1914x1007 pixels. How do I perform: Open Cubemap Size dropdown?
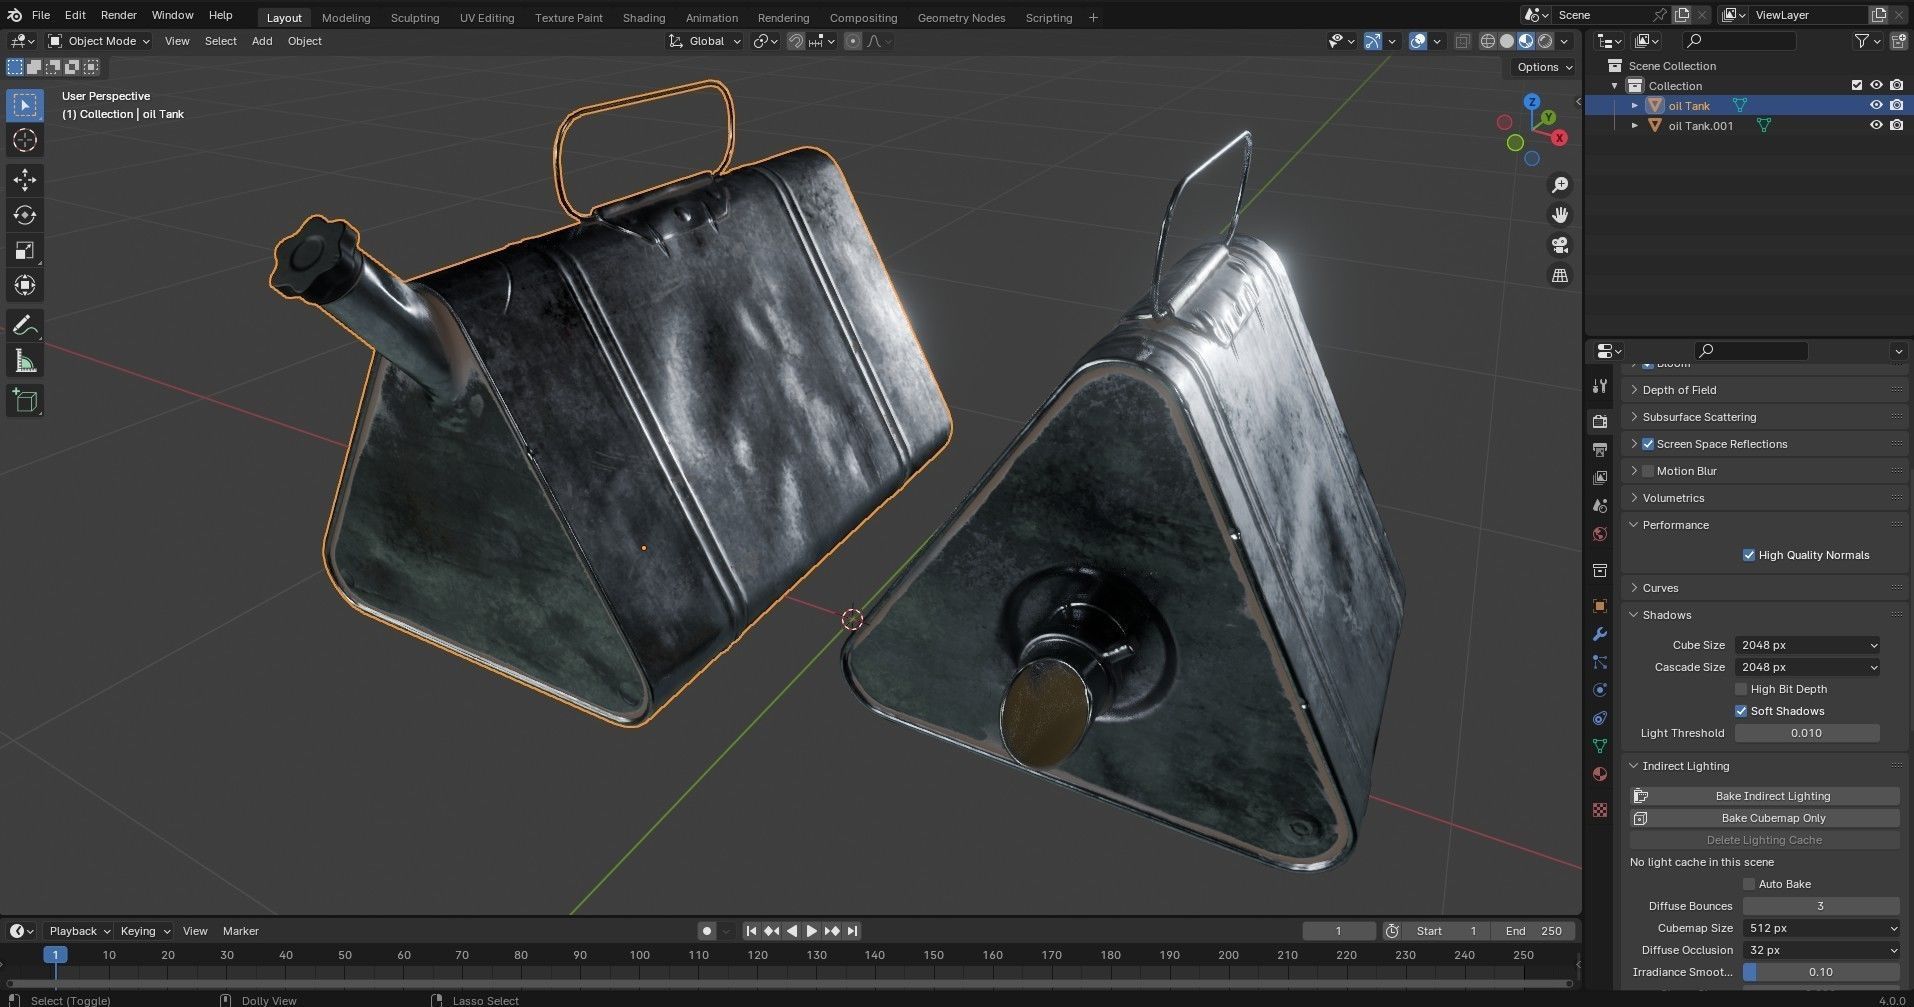click(x=1821, y=928)
